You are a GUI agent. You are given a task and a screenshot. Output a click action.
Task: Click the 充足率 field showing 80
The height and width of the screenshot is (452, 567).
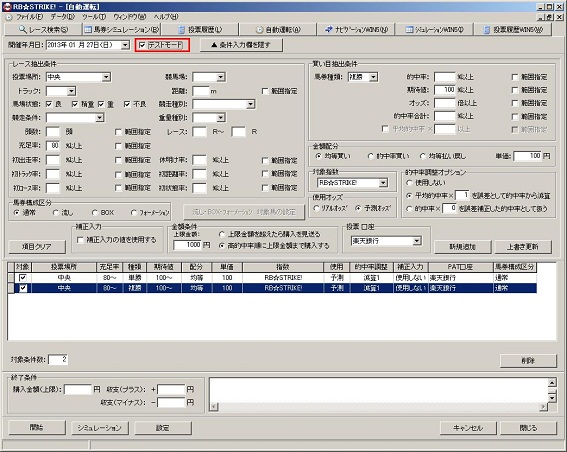click(53, 146)
